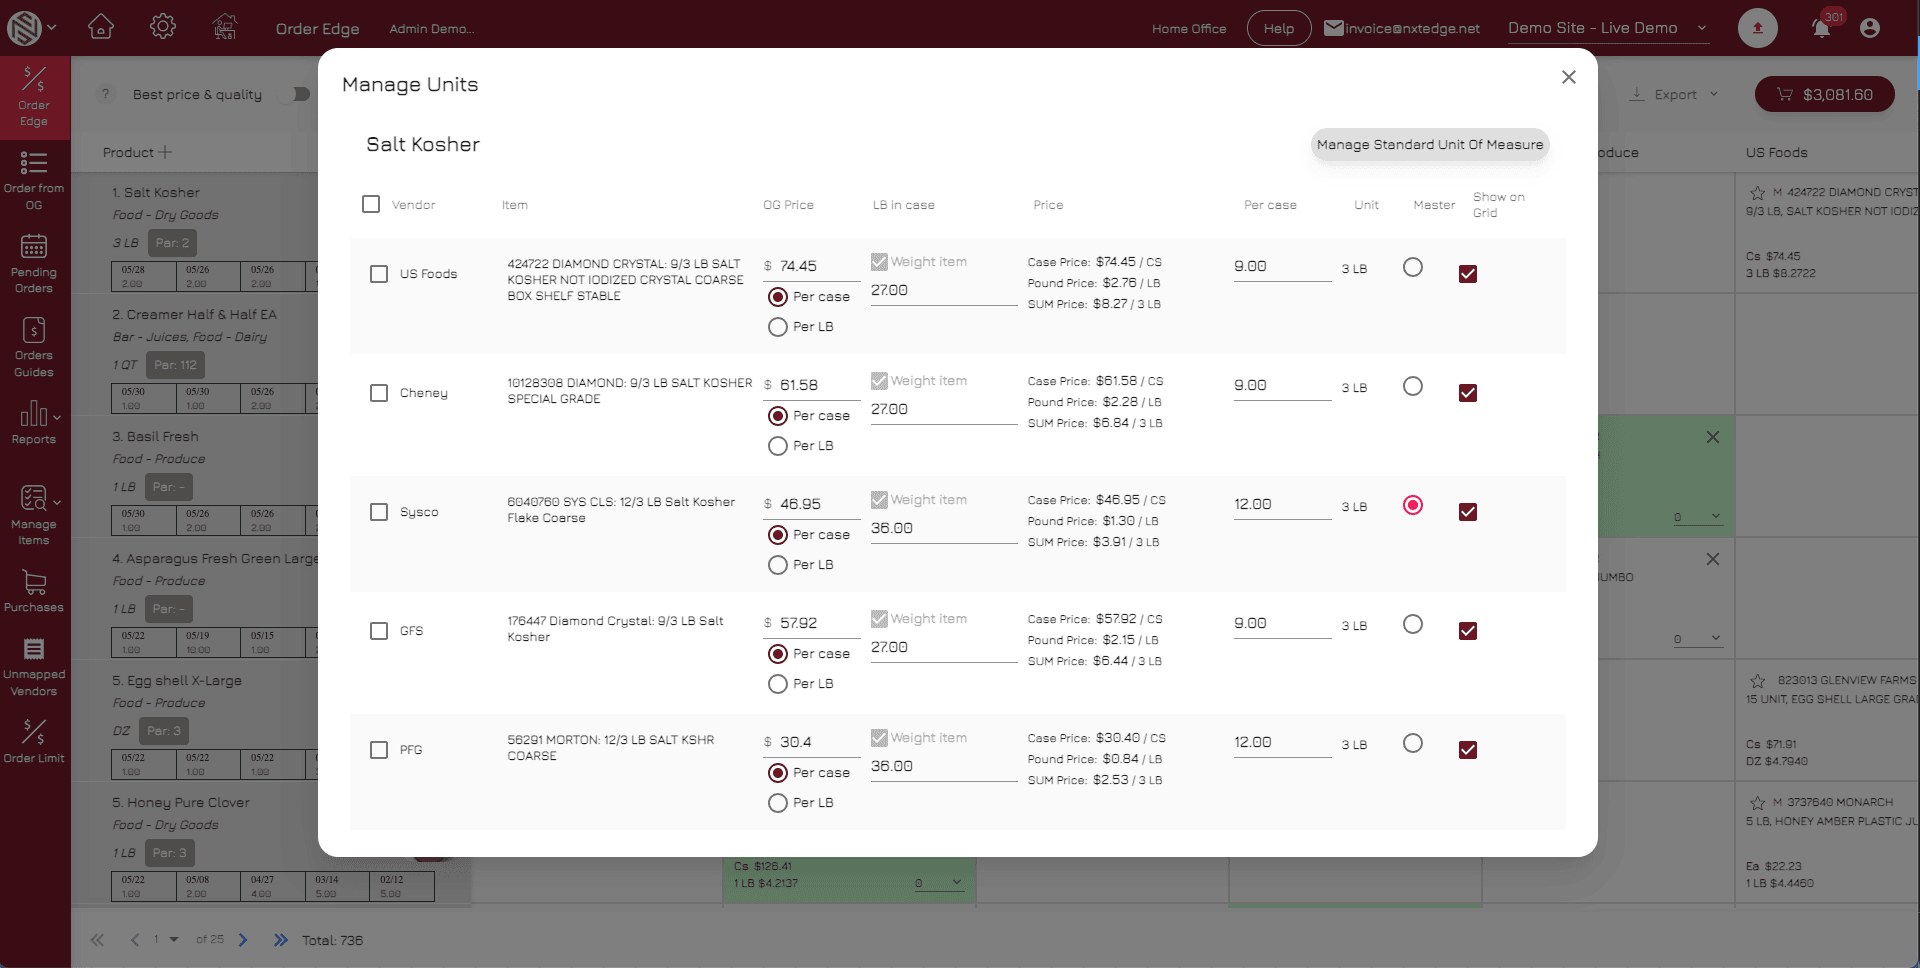Viewport: 1920px width, 968px height.
Task: Click the round upload arrow button
Action: point(1758,28)
